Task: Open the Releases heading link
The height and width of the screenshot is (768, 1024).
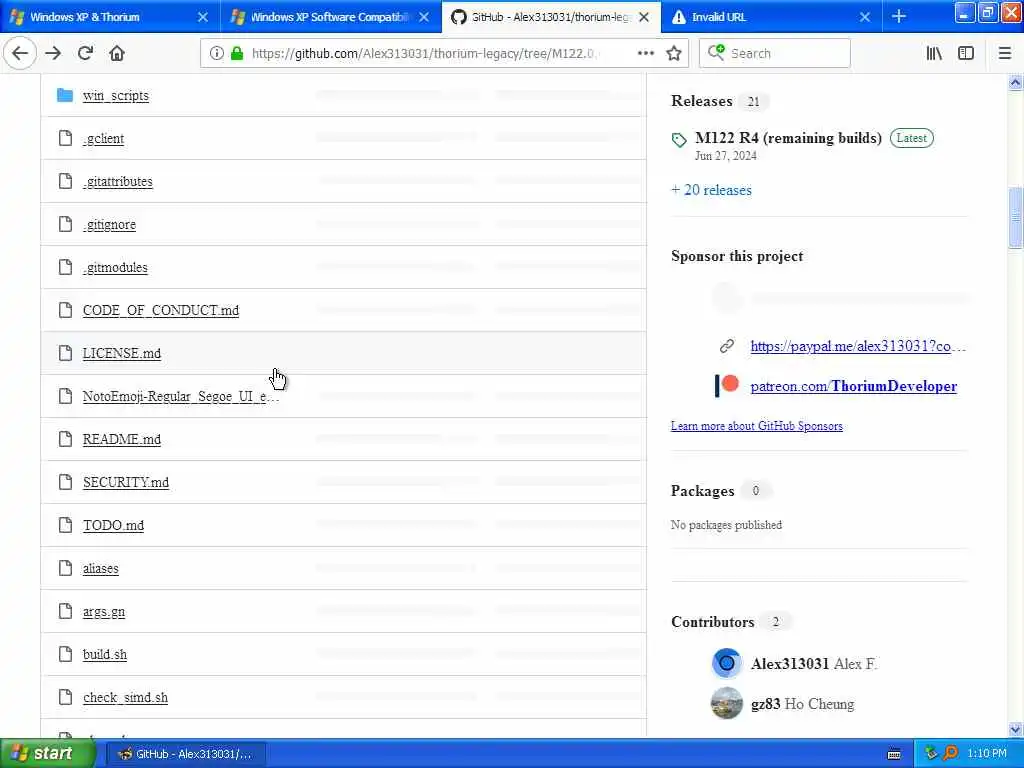Action: click(x=701, y=101)
